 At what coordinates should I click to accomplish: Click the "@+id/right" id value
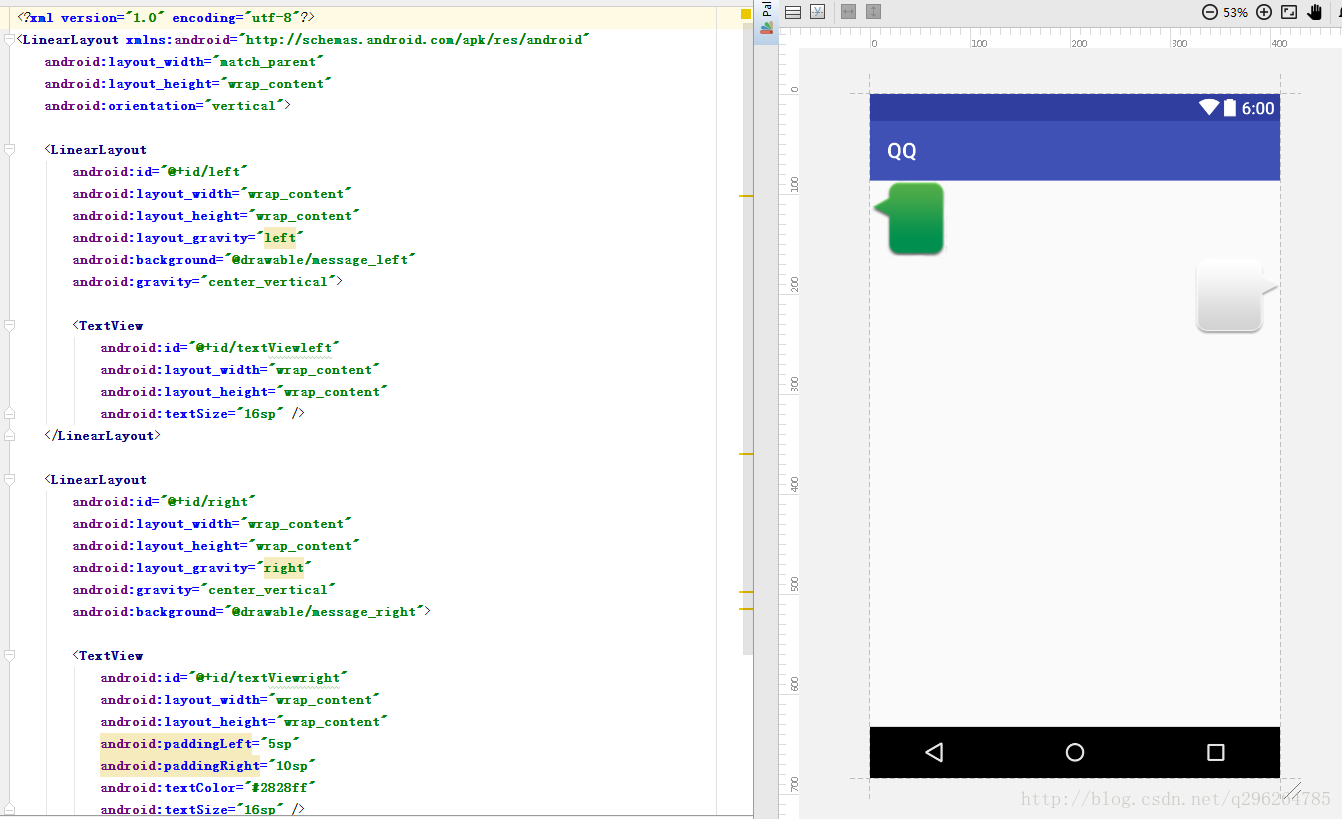click(x=210, y=502)
